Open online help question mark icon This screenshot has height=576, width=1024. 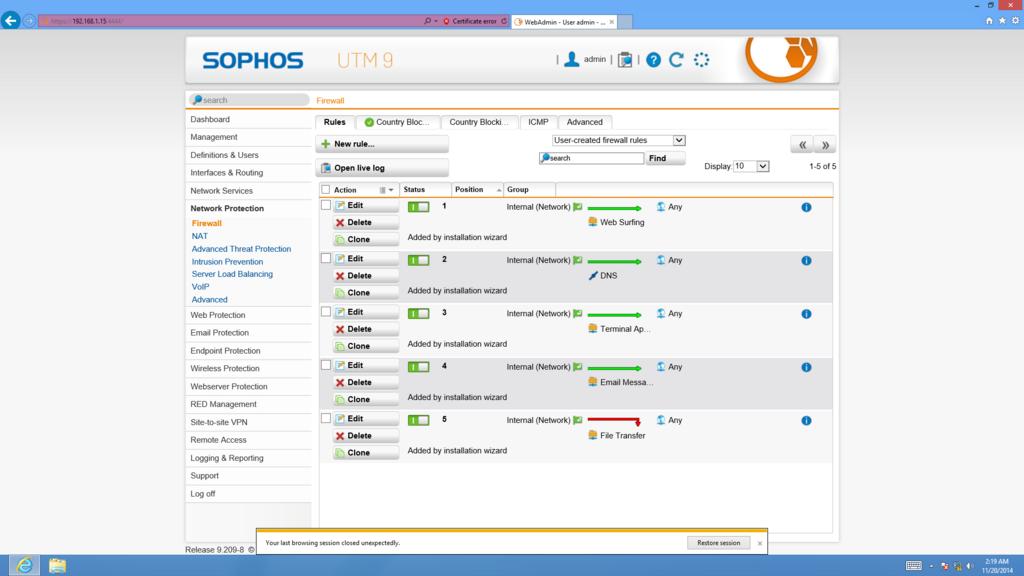[x=653, y=60]
